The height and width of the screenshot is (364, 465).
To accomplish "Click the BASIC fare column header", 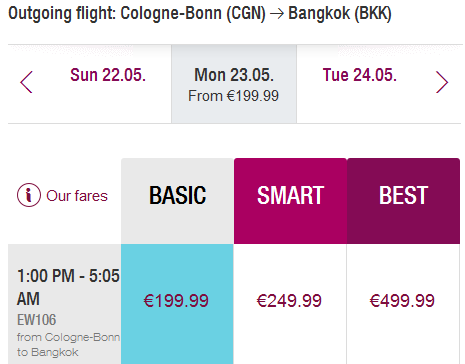I will pyautogui.click(x=177, y=201).
